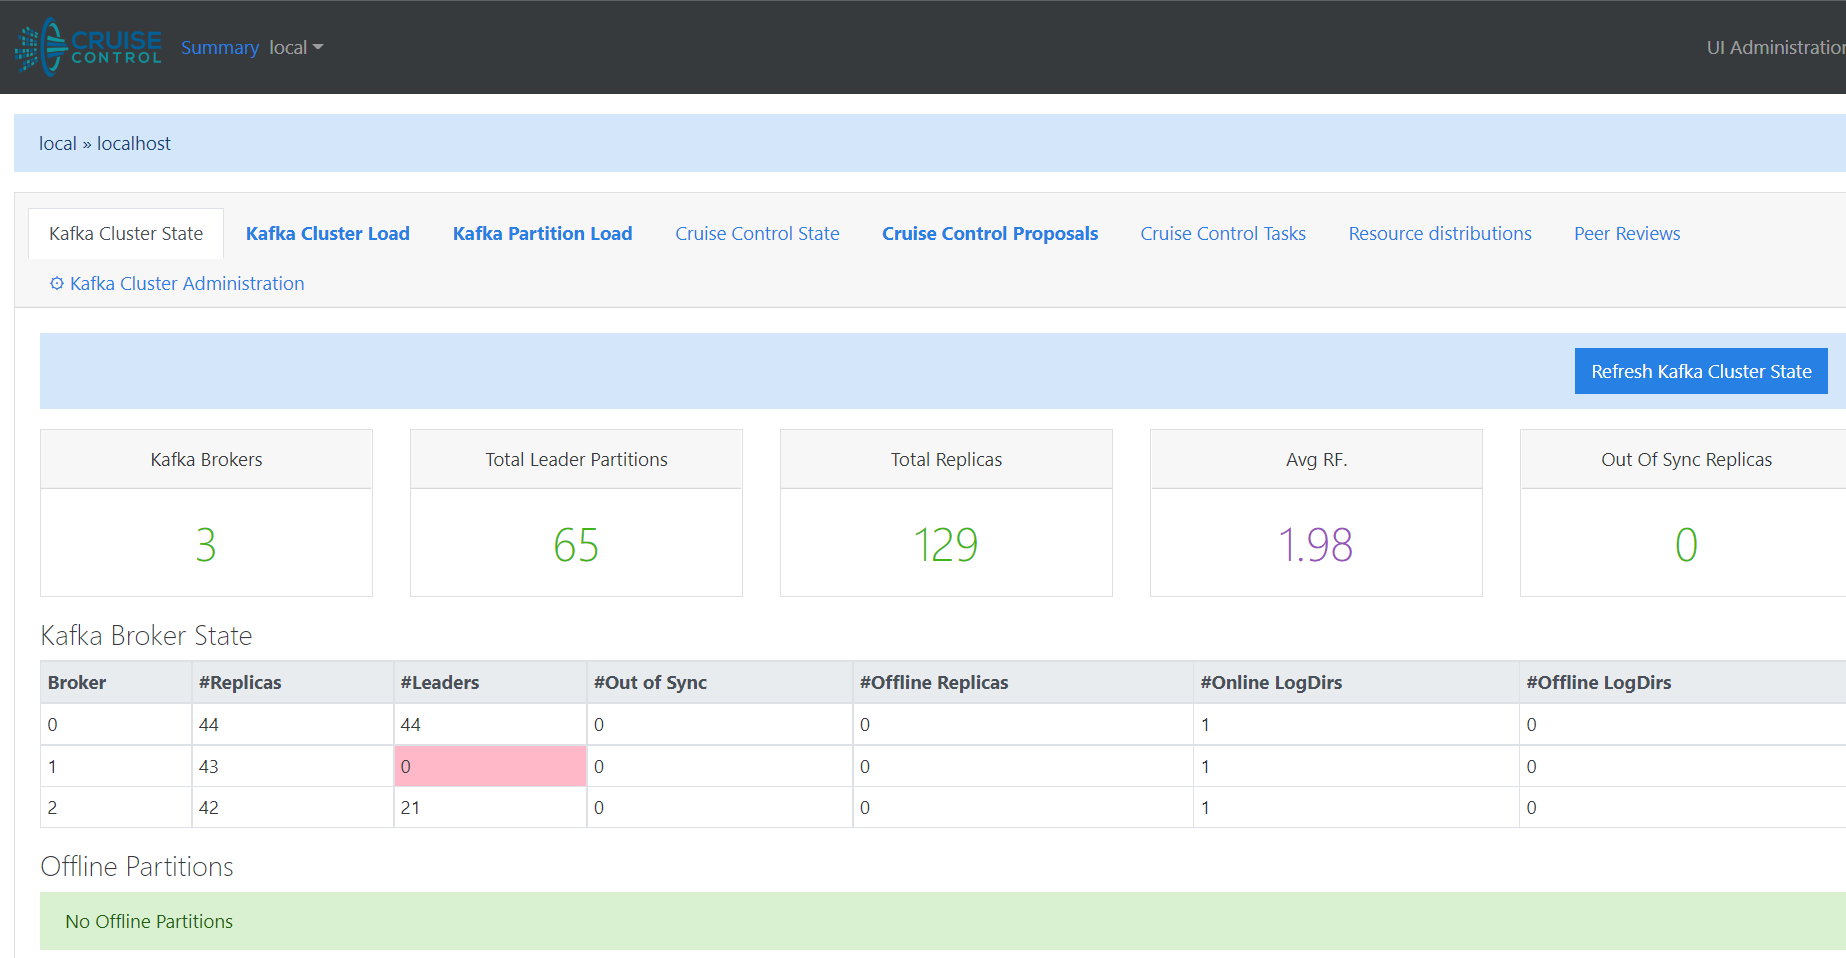Click replicas value 43 for broker 1
The height and width of the screenshot is (958, 1846).
pyautogui.click(x=209, y=766)
